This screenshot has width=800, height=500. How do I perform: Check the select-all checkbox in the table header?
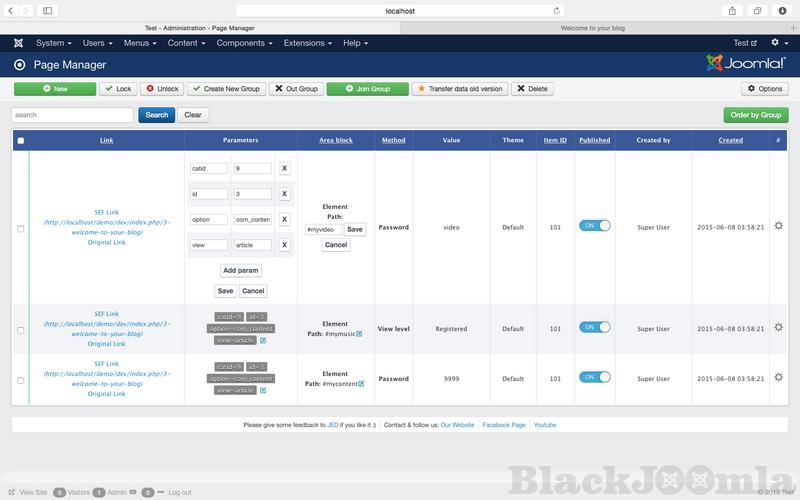click(x=20, y=140)
